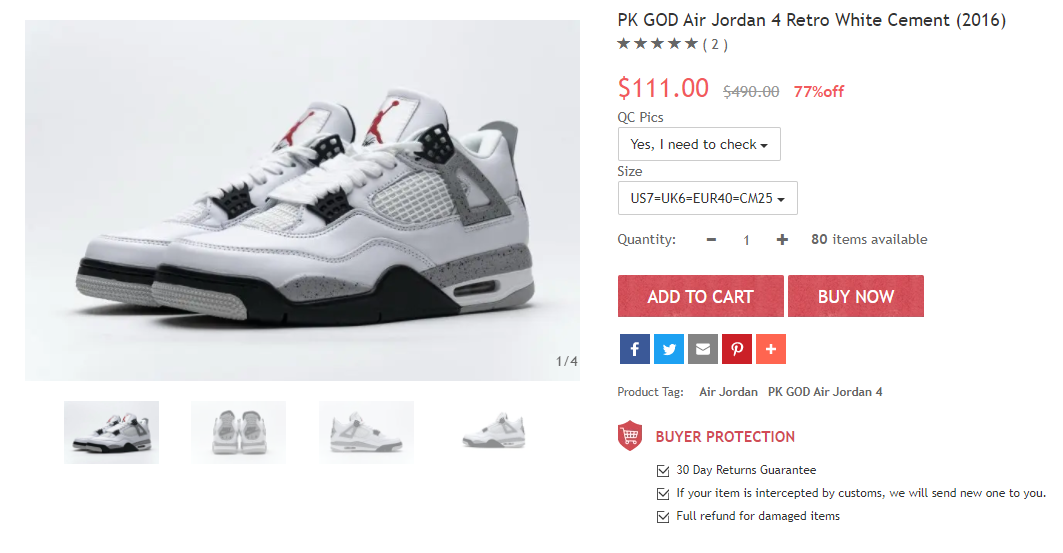This screenshot has height=553, width=1063.
Task: Share product on Twitter
Action: 668,349
